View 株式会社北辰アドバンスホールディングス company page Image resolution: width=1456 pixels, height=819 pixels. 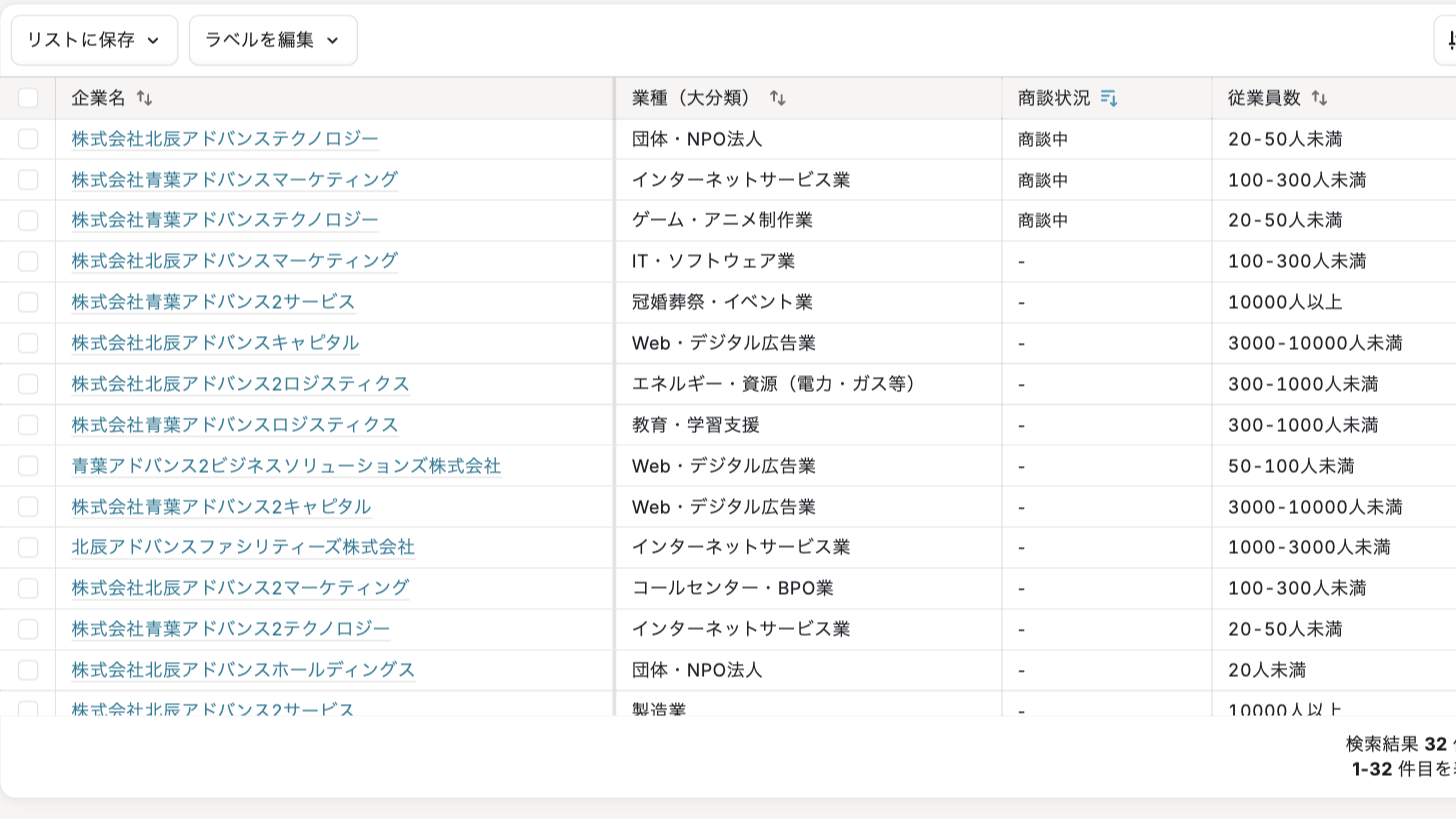243,670
